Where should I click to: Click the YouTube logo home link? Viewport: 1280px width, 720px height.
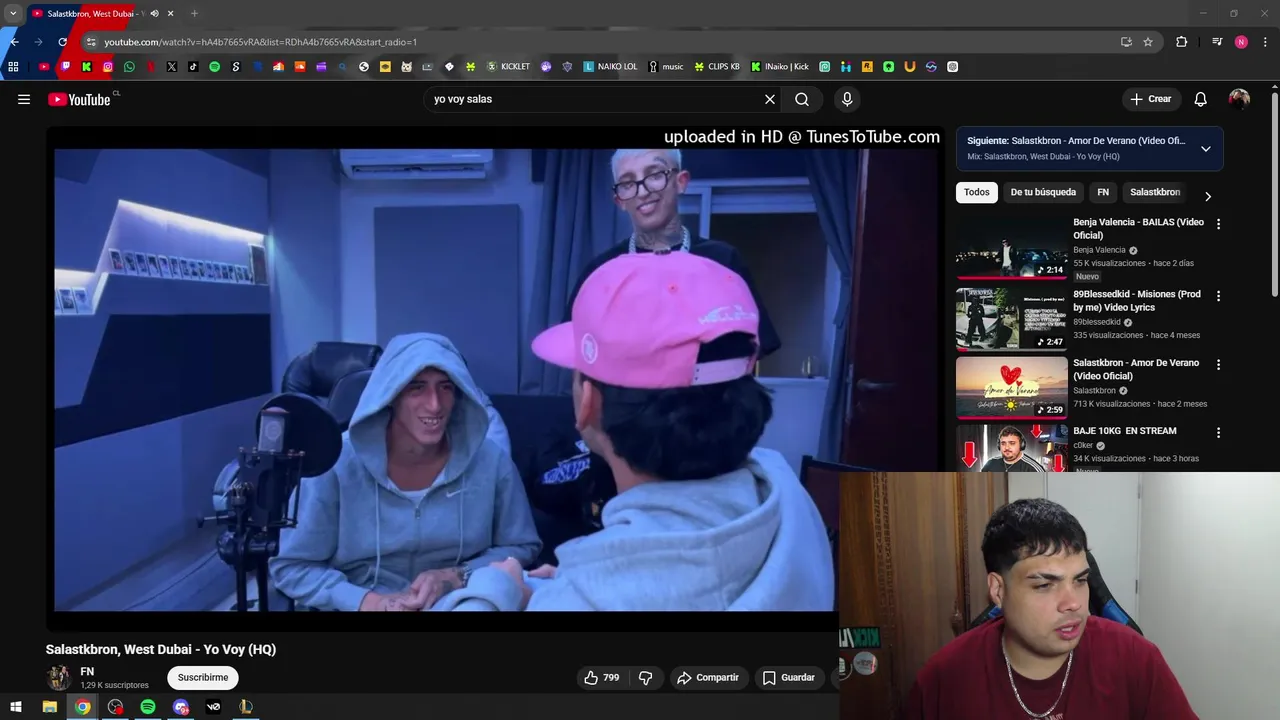point(79,99)
